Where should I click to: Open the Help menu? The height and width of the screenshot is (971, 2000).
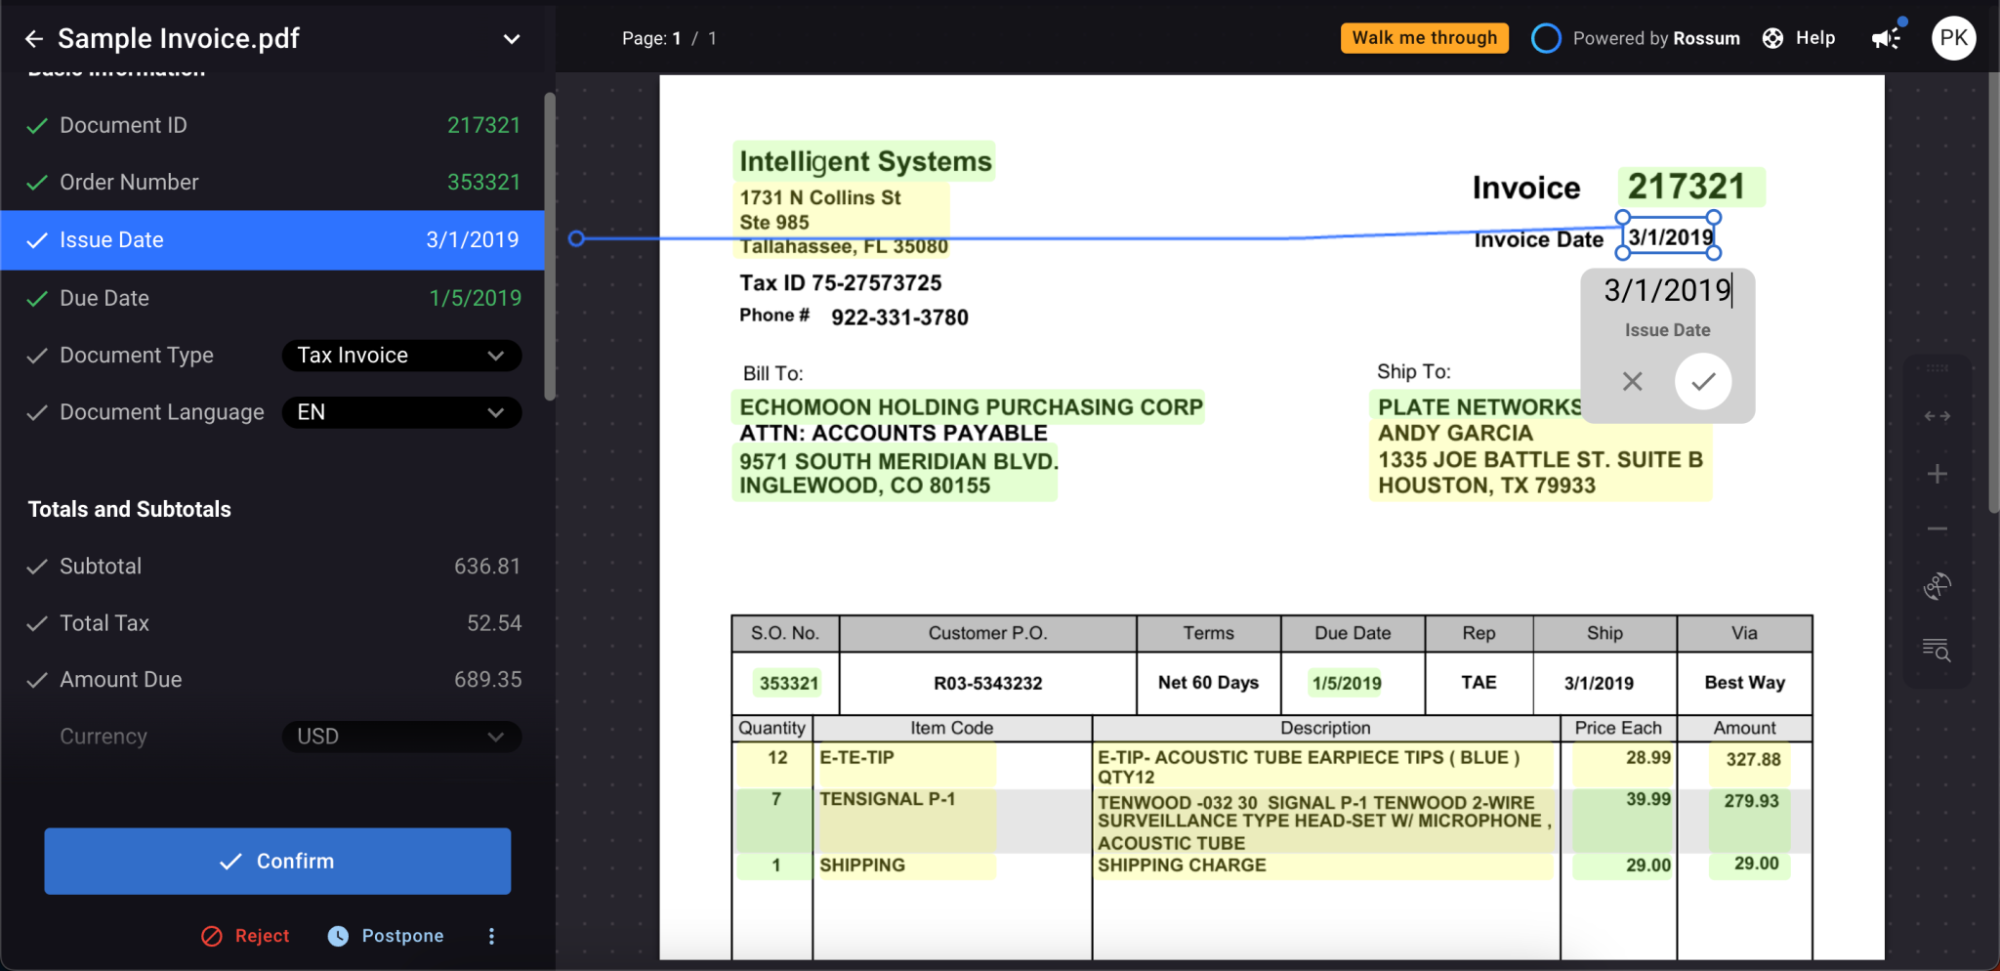(1798, 38)
